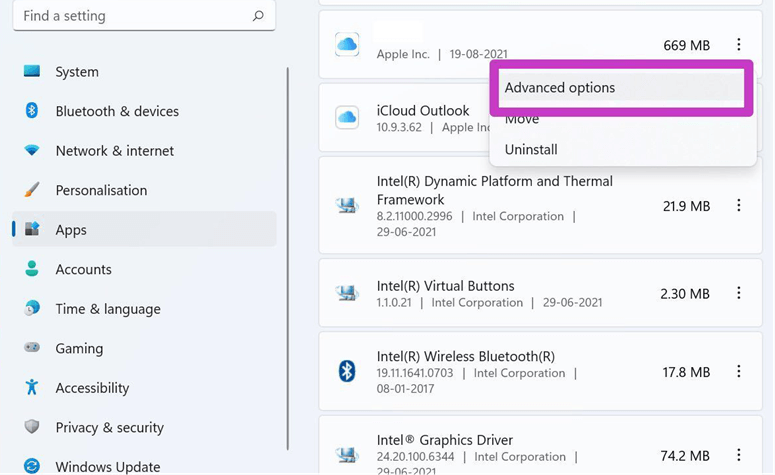775x475 pixels.
Task: Click the Privacy & security shield icon
Action: click(32, 426)
